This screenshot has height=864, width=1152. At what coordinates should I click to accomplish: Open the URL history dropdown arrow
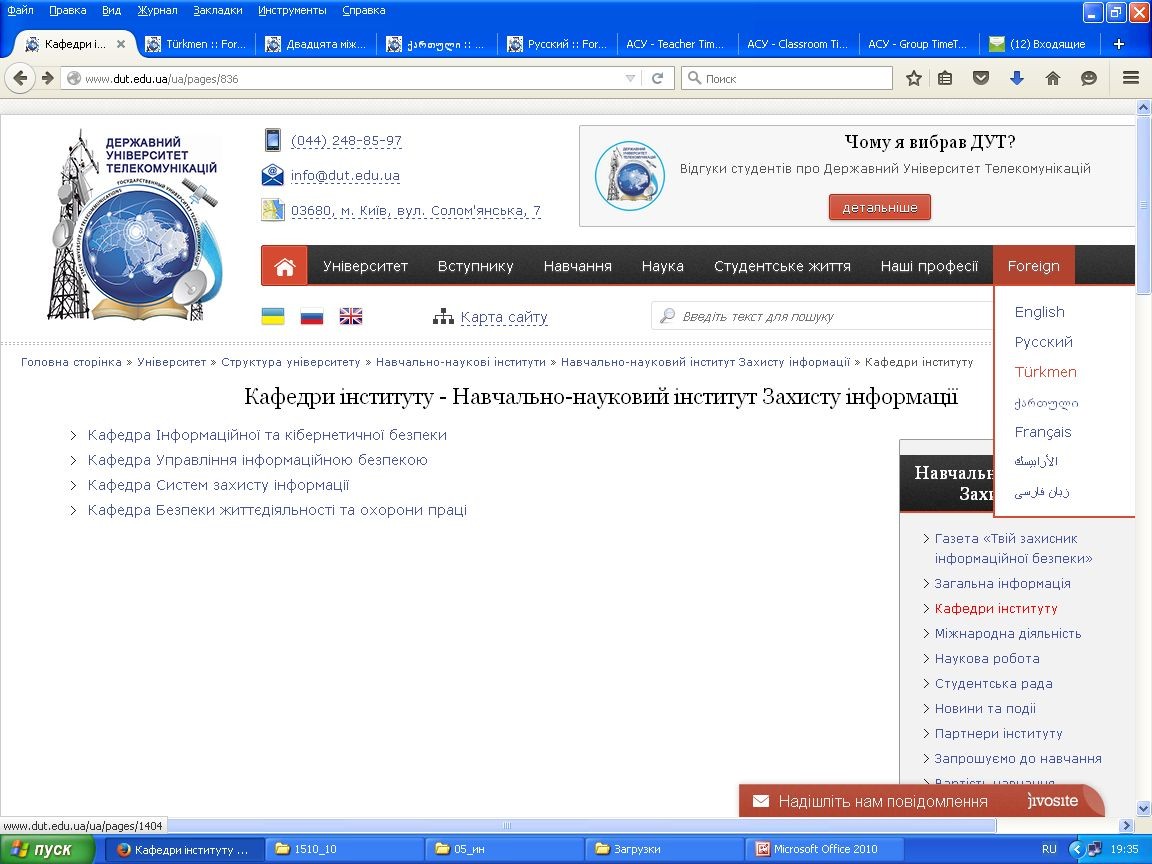(630, 78)
